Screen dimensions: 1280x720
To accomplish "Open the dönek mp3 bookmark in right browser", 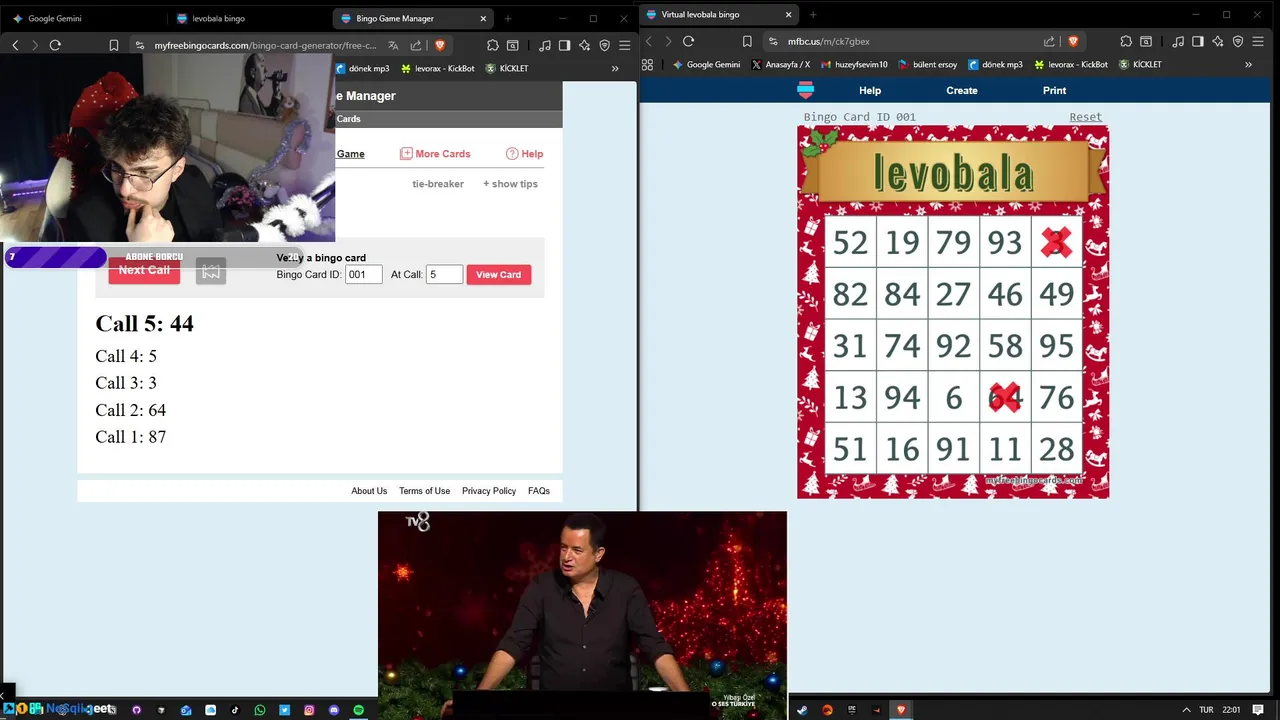I will point(994,64).
